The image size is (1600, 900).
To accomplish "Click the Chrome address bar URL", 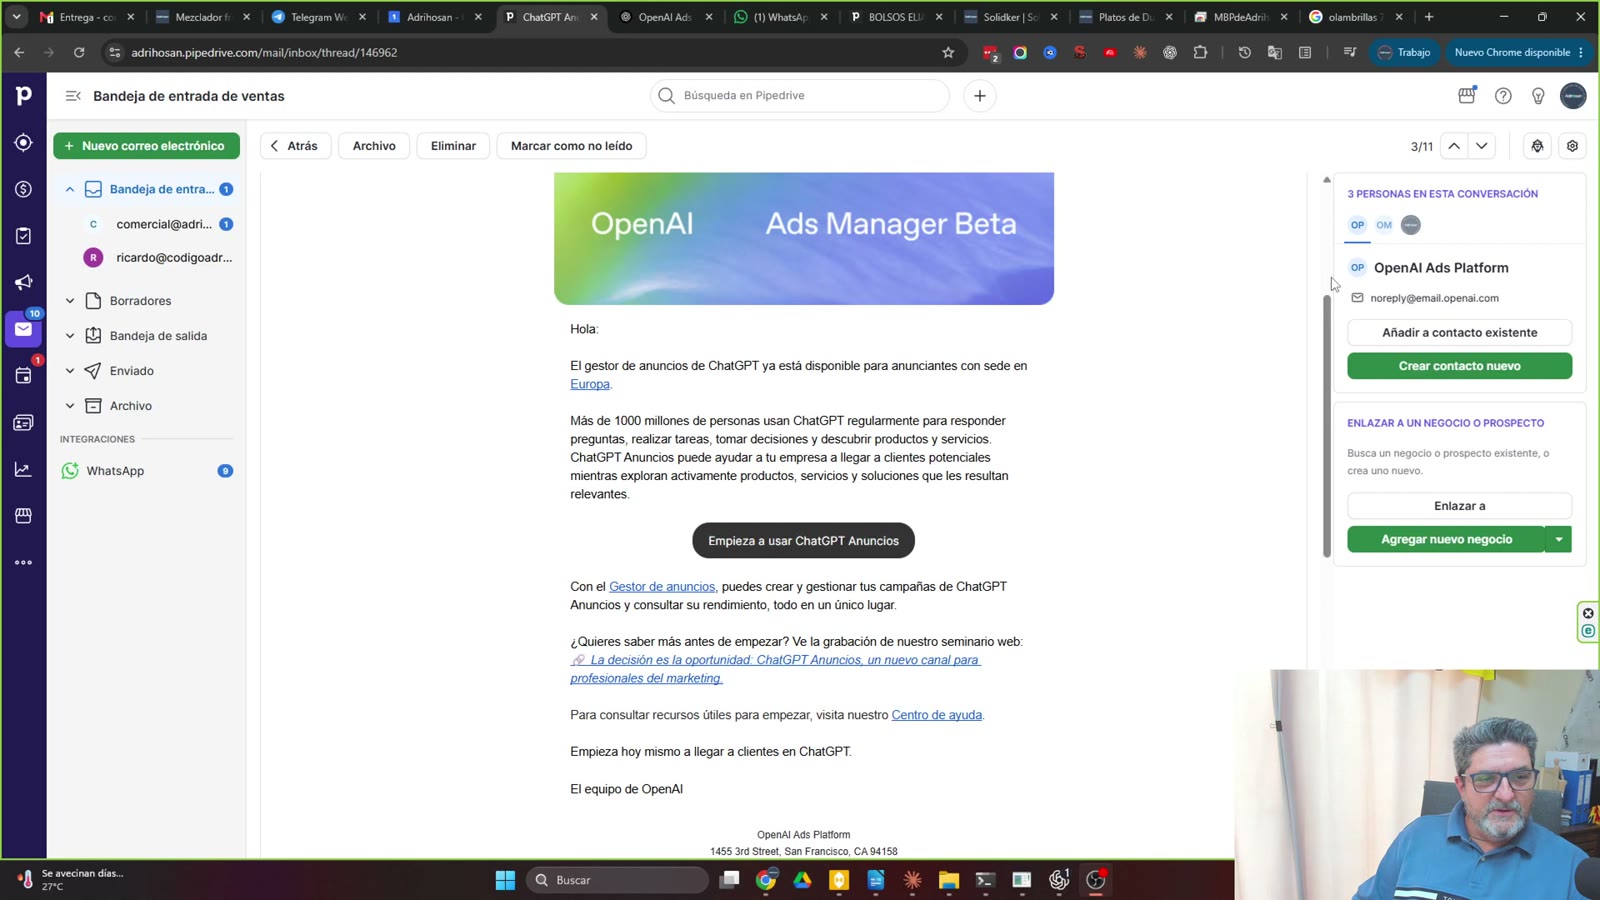I will 264,52.
